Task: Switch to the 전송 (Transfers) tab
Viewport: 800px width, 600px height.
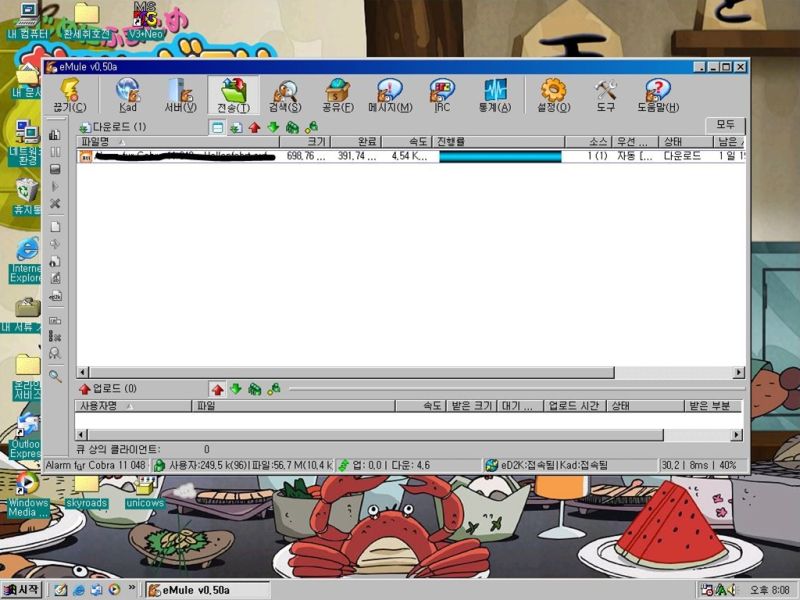Action: 232,92
